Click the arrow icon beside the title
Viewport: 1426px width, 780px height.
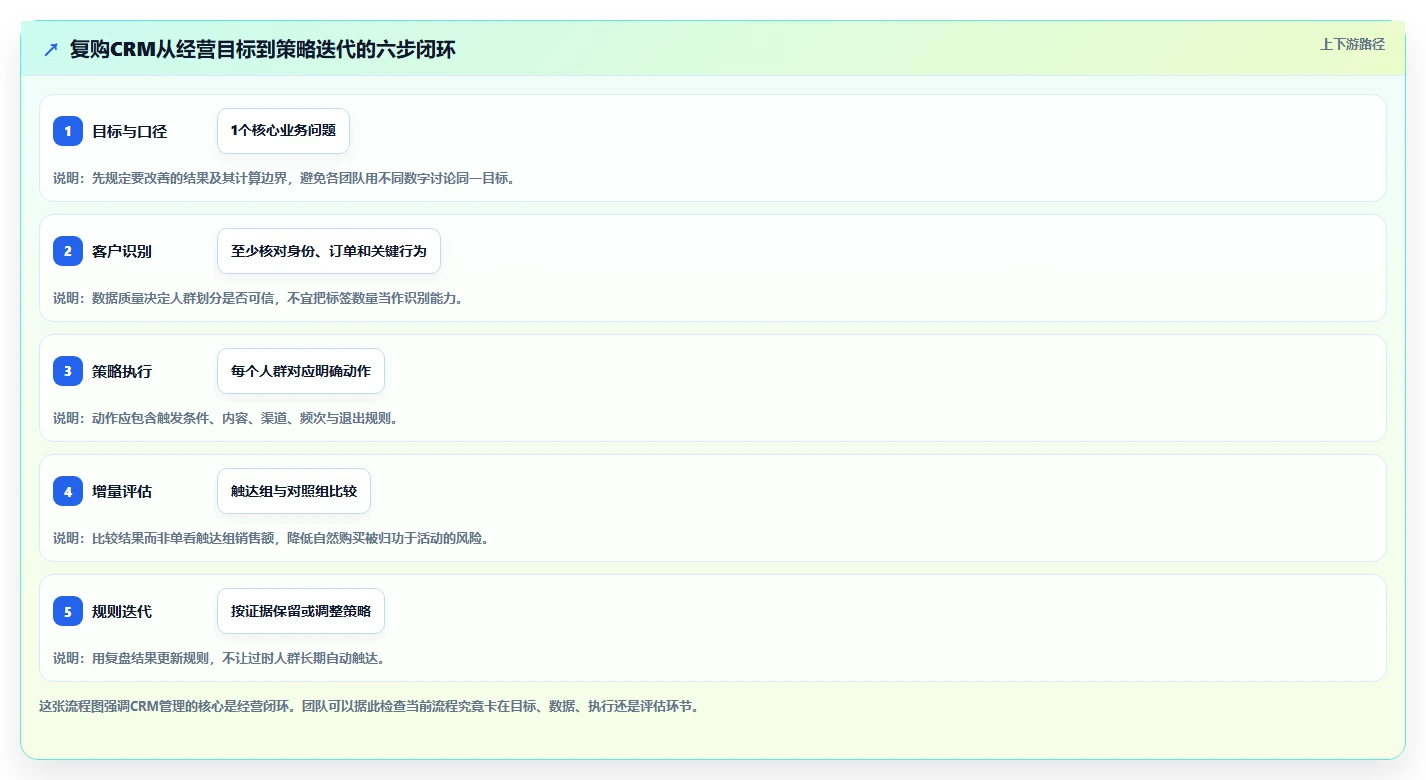click(51, 50)
